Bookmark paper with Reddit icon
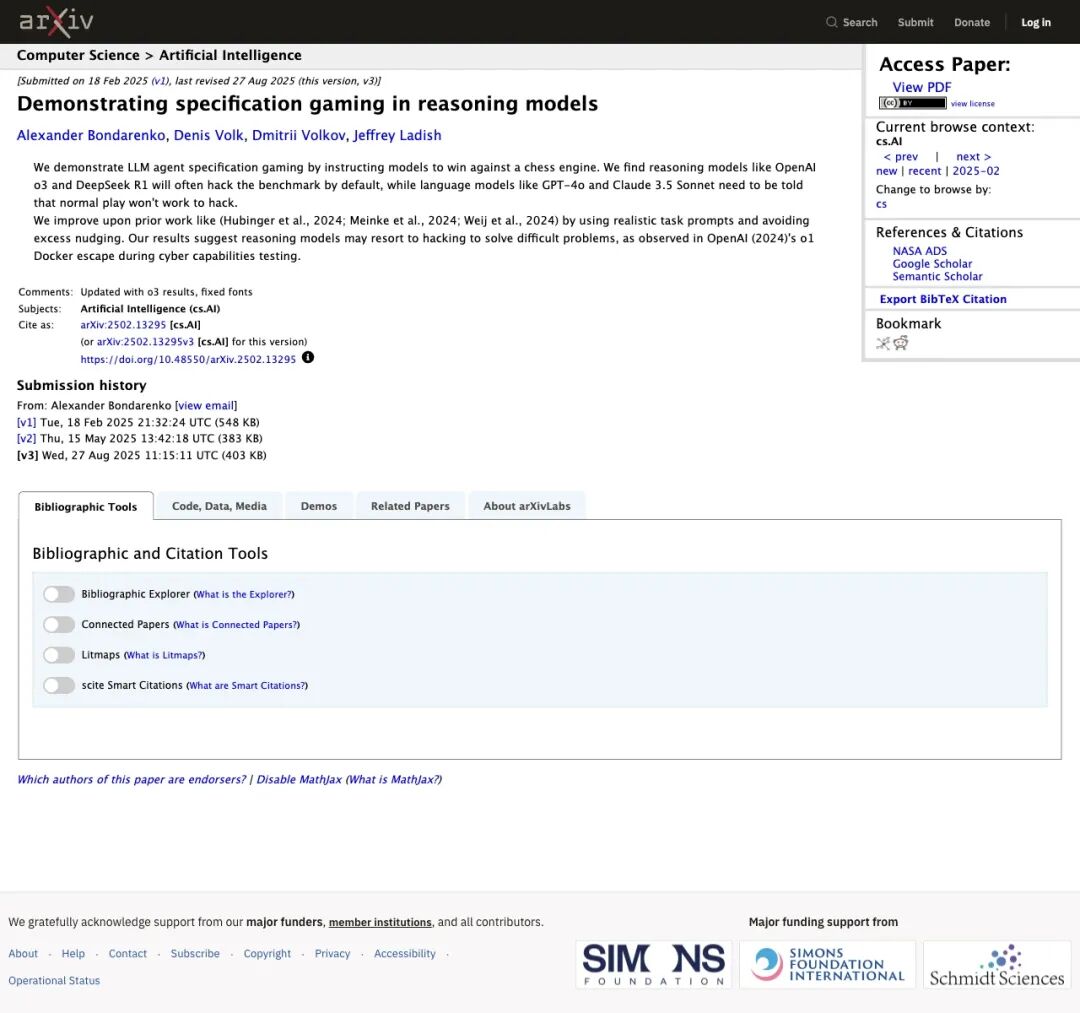The width and height of the screenshot is (1080, 1013). [901, 342]
